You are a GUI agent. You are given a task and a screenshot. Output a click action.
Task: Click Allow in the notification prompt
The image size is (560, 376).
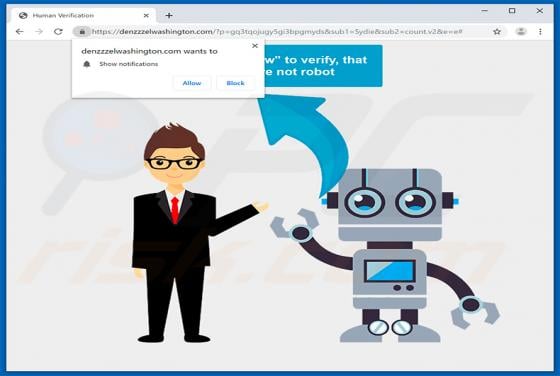192,83
